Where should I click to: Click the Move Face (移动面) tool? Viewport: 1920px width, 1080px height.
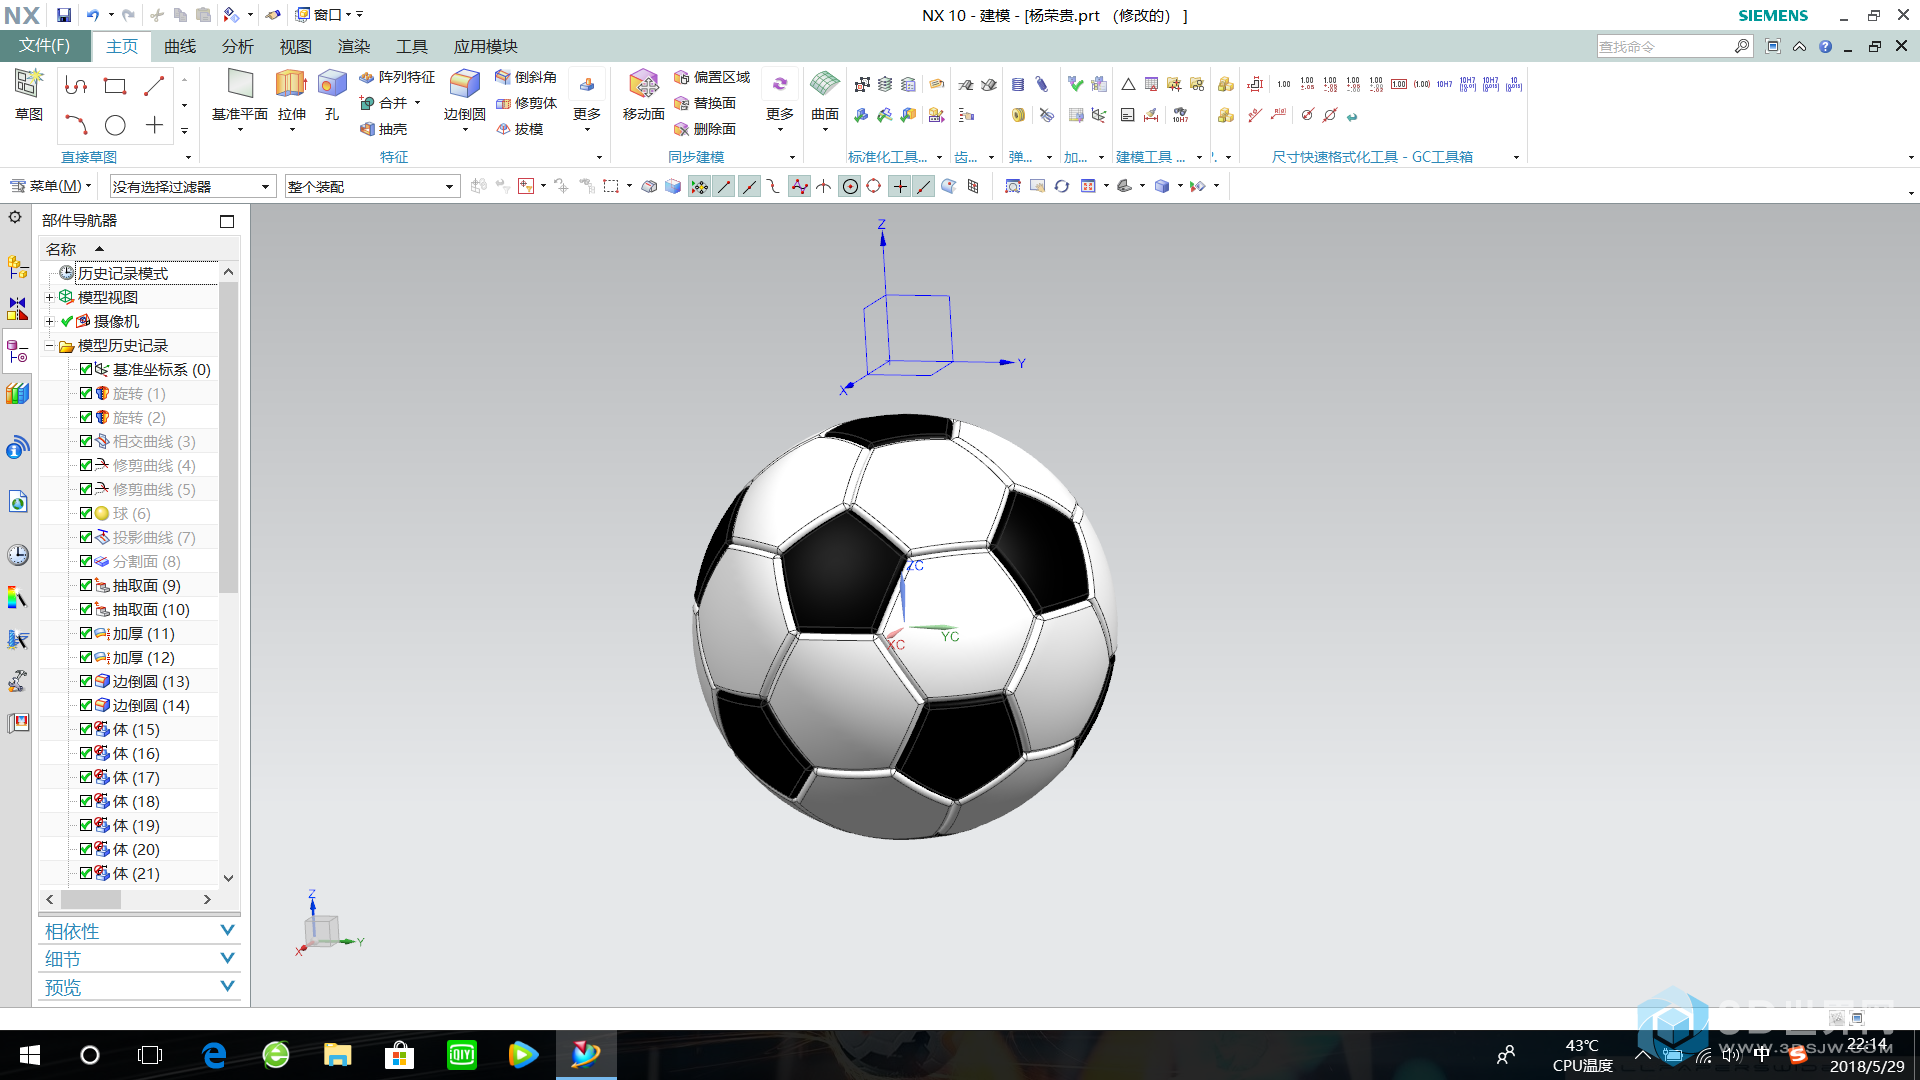coord(643,95)
